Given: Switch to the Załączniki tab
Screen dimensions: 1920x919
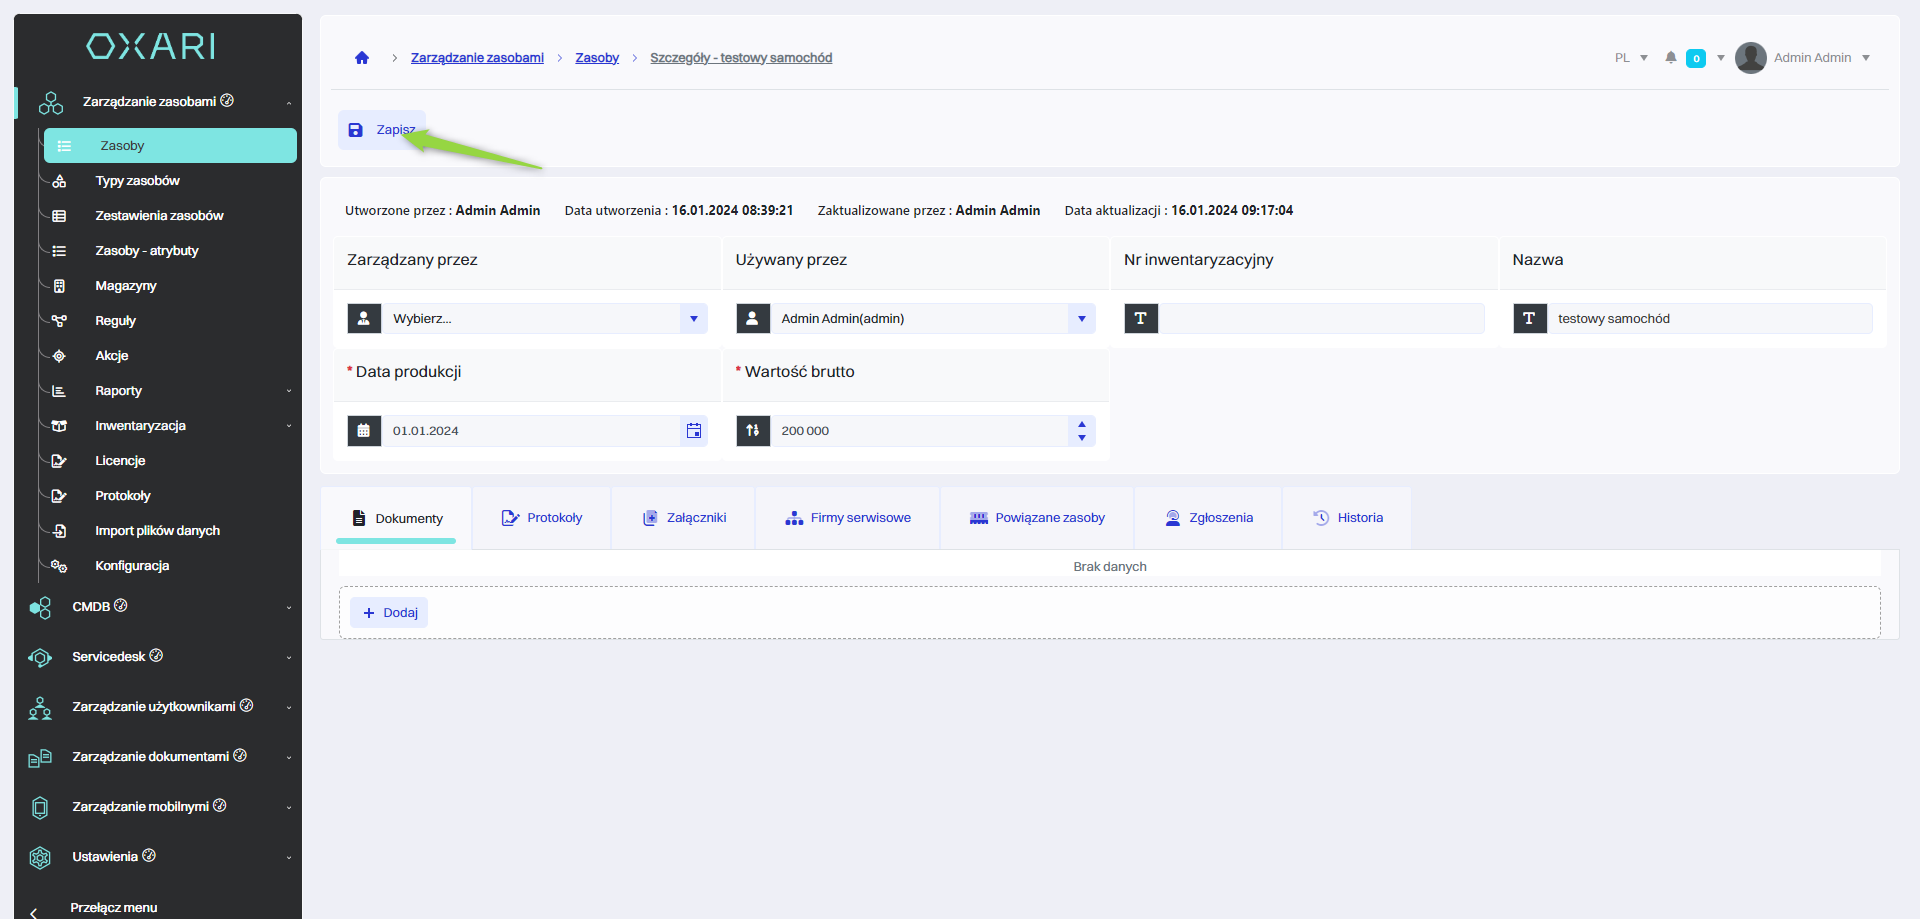Looking at the screenshot, I should pyautogui.click(x=684, y=518).
